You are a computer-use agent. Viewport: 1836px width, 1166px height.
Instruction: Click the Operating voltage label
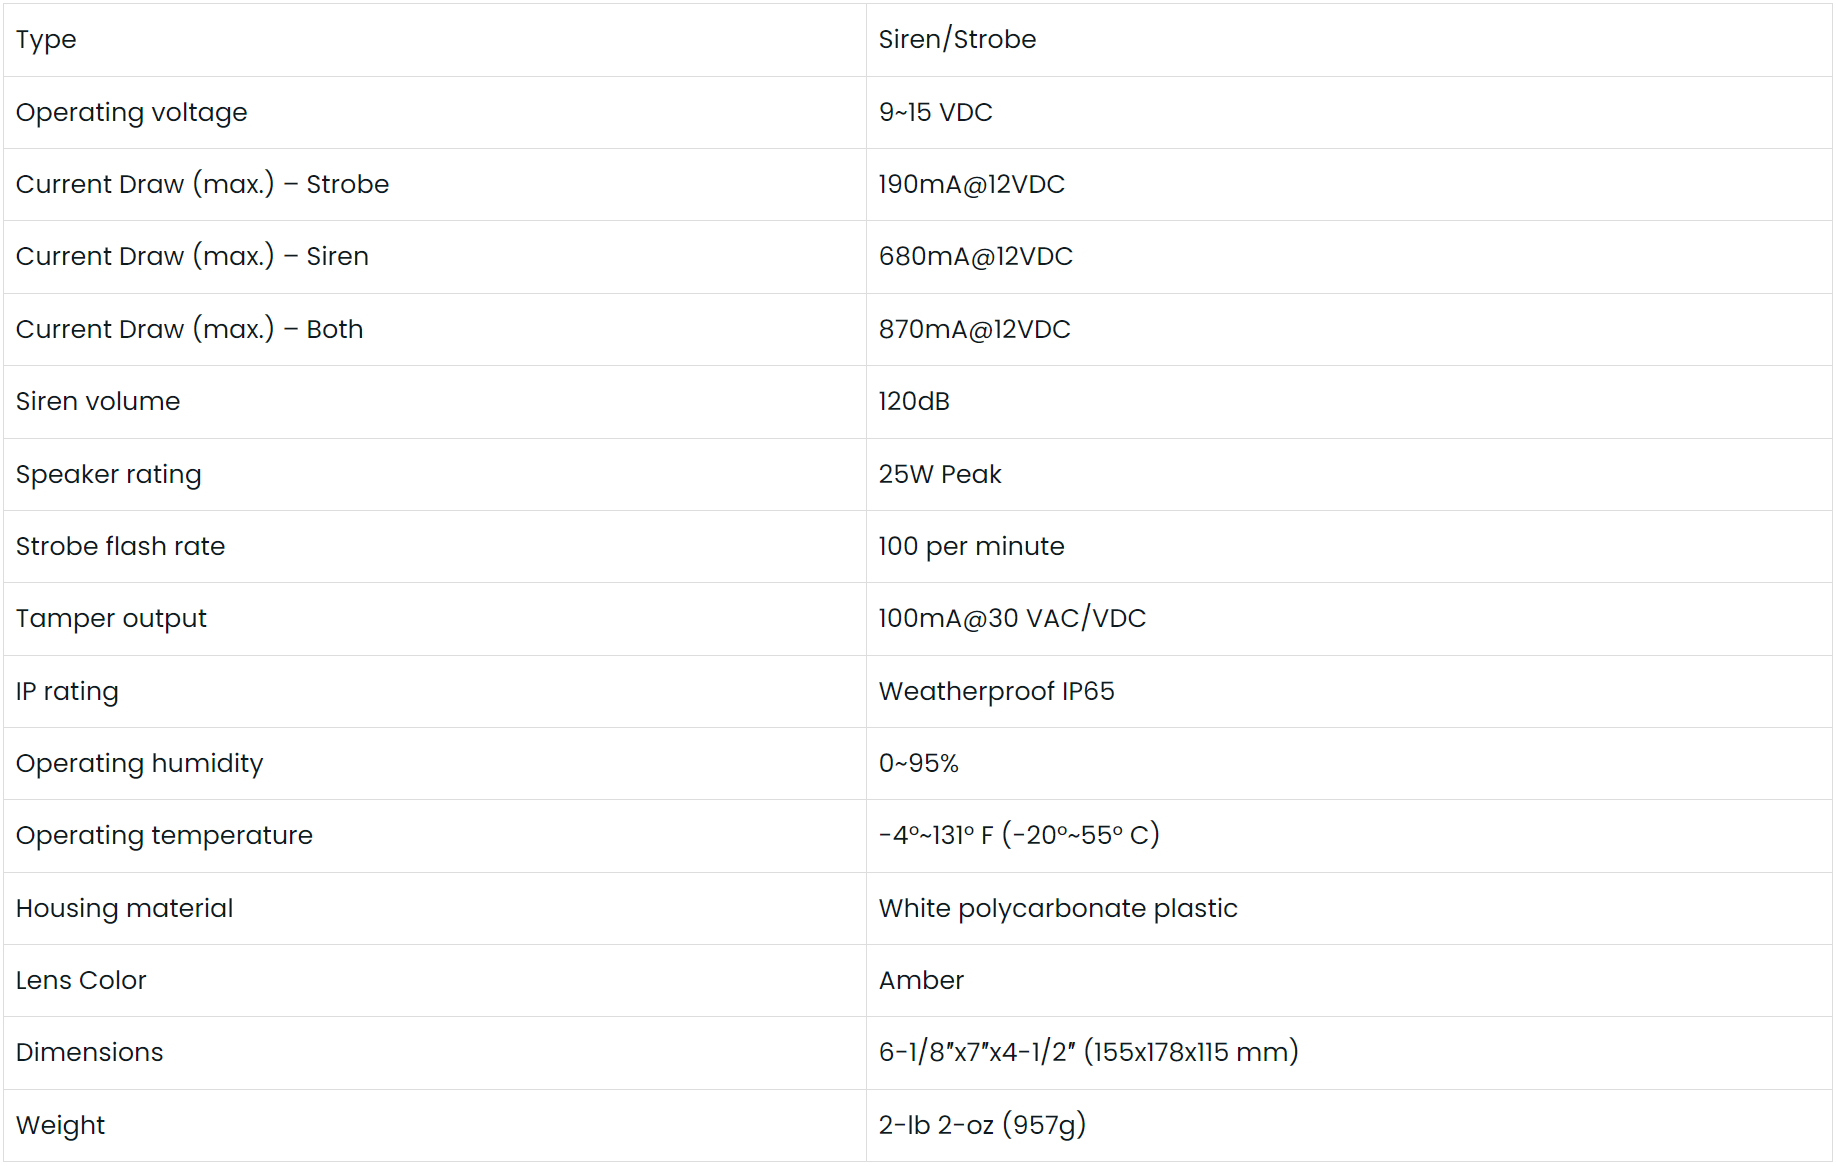[x=131, y=113]
